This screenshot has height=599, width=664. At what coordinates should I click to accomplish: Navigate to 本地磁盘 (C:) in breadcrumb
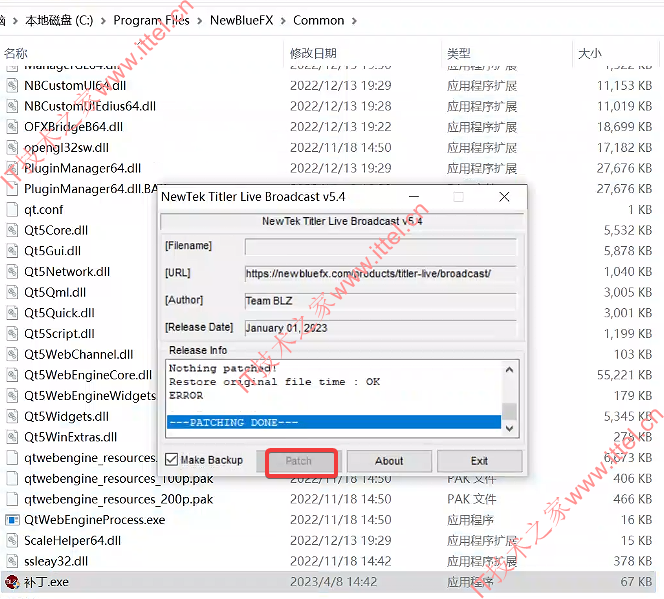coord(59,20)
